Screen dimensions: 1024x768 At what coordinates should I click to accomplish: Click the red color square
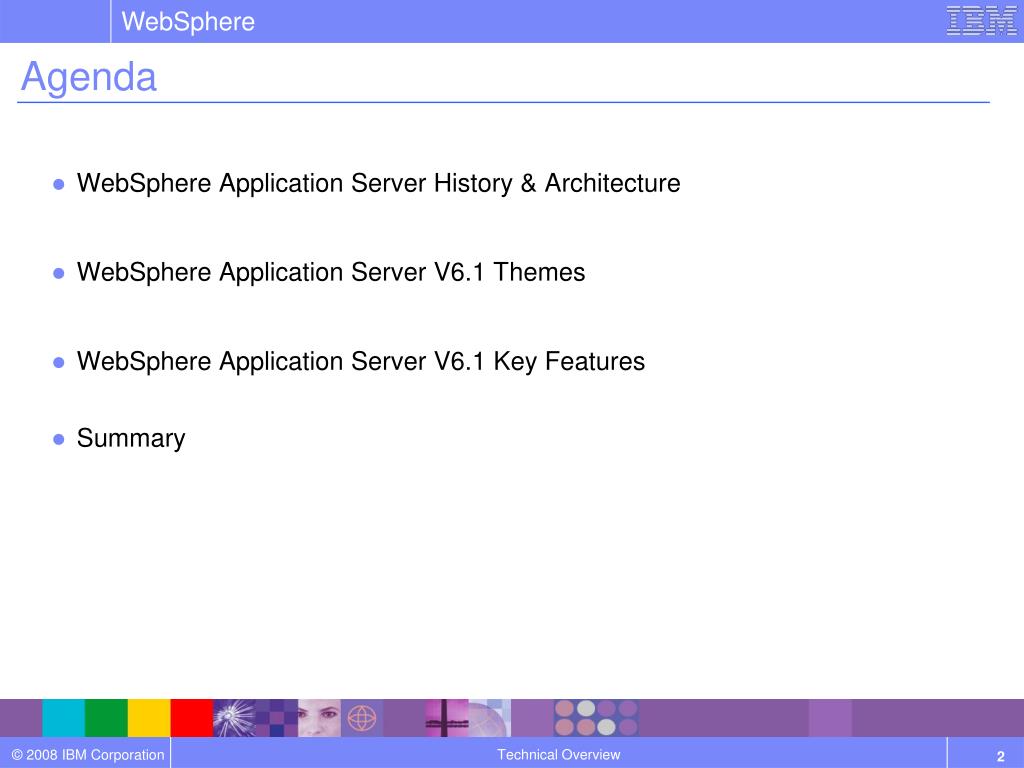click(x=191, y=717)
